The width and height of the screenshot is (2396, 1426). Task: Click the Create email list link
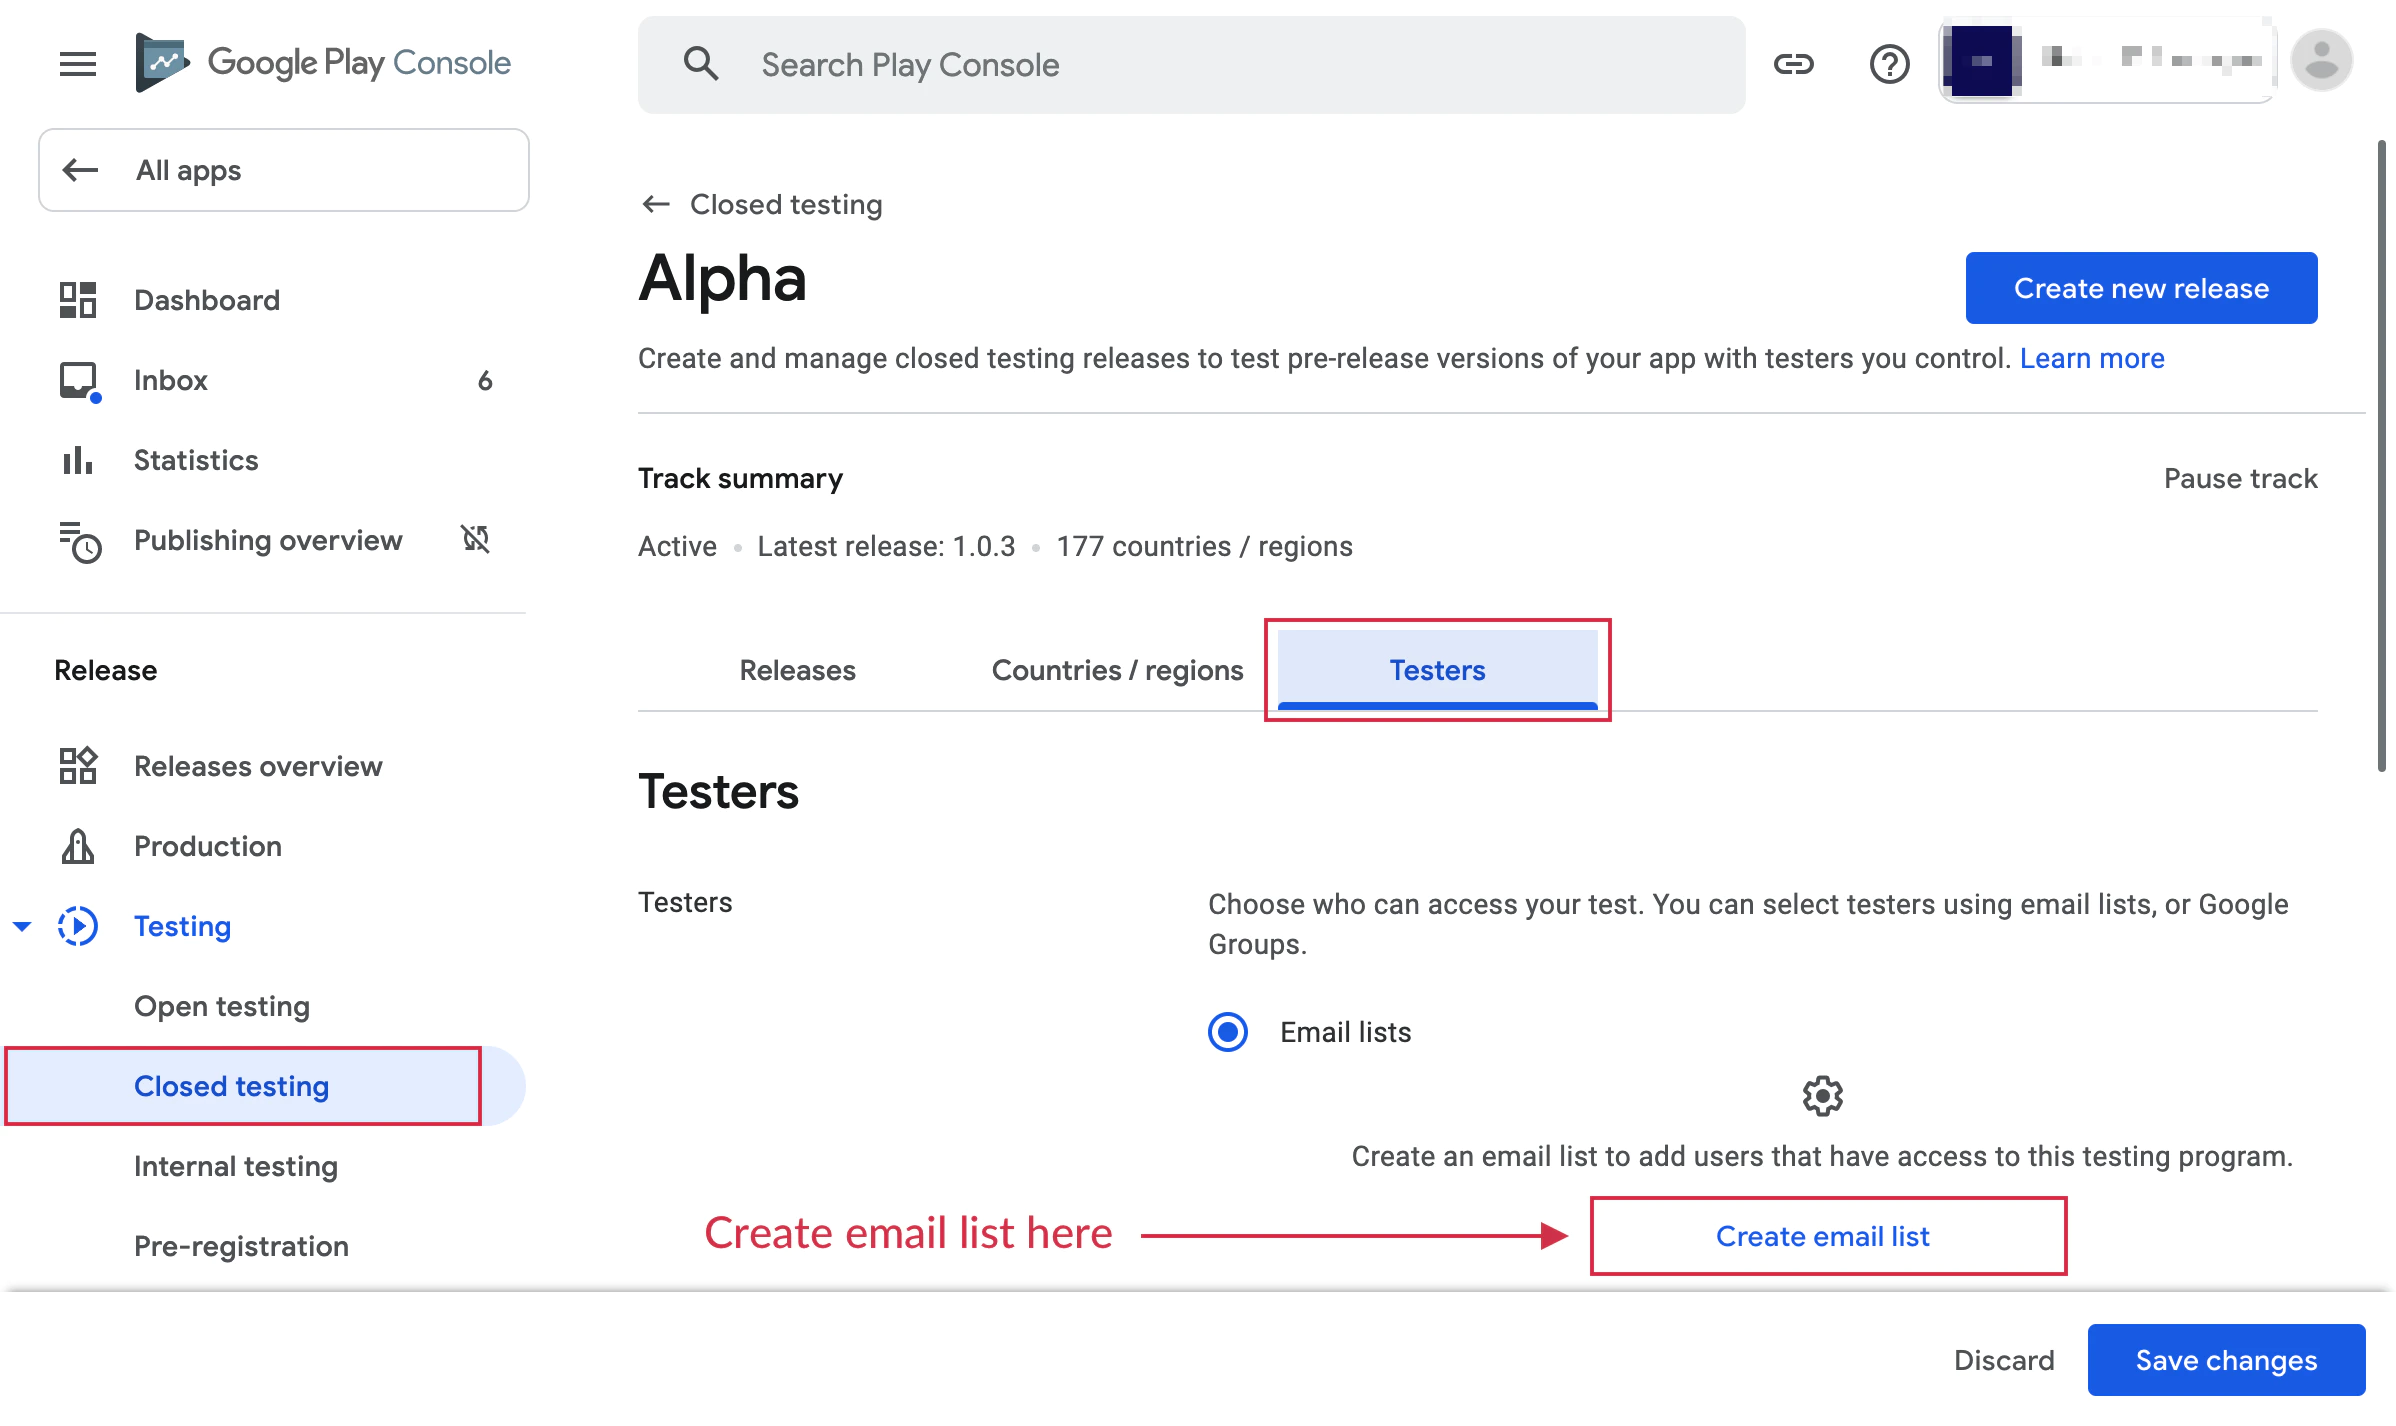click(x=1822, y=1236)
